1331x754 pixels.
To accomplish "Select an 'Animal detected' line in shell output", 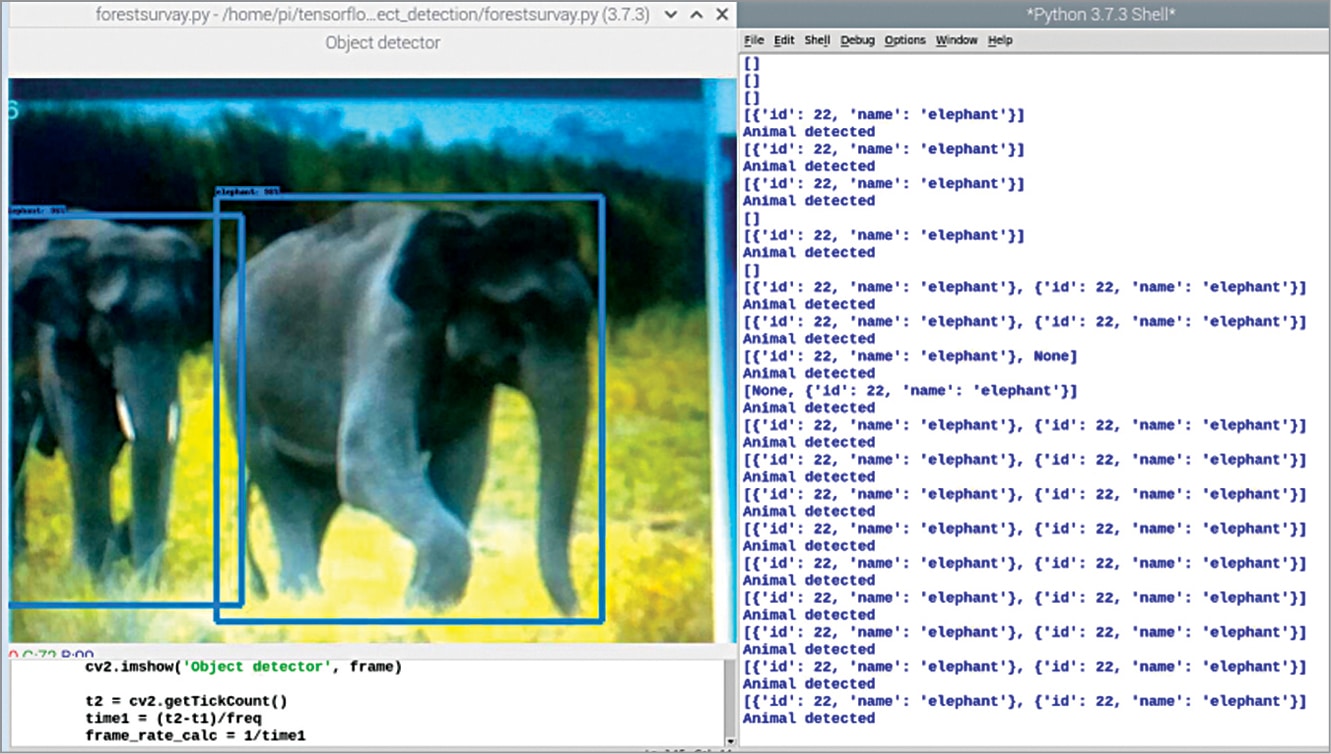I will [808, 131].
